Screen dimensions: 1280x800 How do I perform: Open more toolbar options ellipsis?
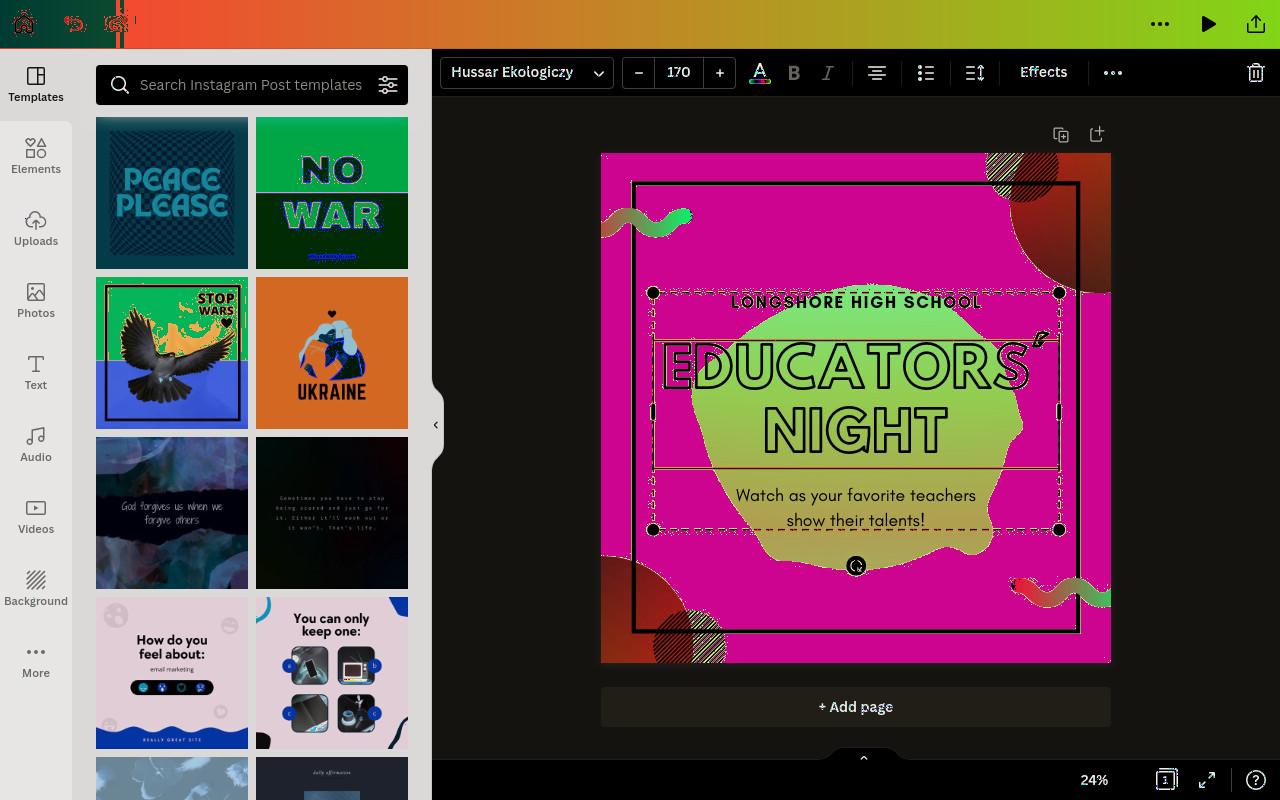tap(1113, 72)
